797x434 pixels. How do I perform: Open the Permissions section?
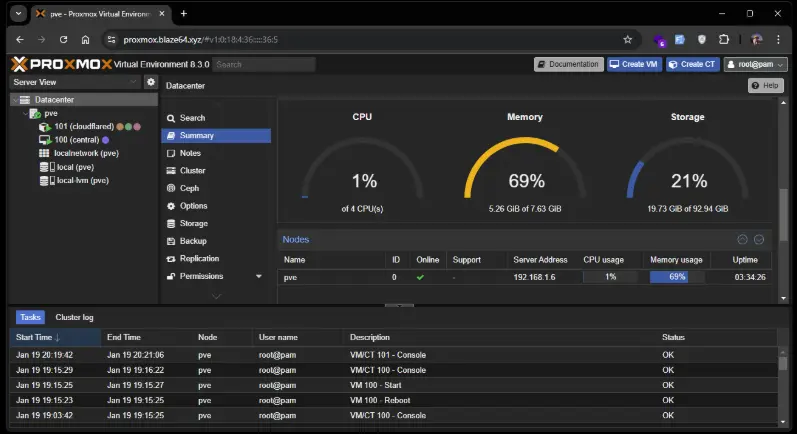201,276
